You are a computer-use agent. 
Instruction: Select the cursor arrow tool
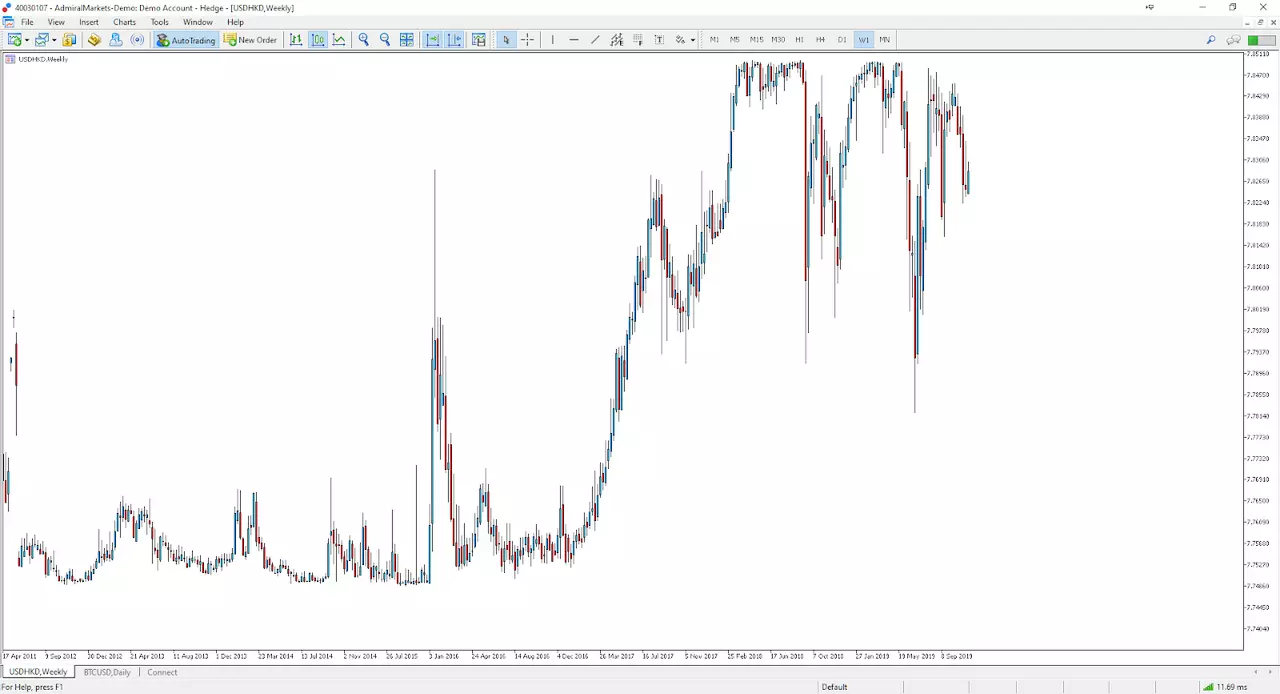point(506,40)
